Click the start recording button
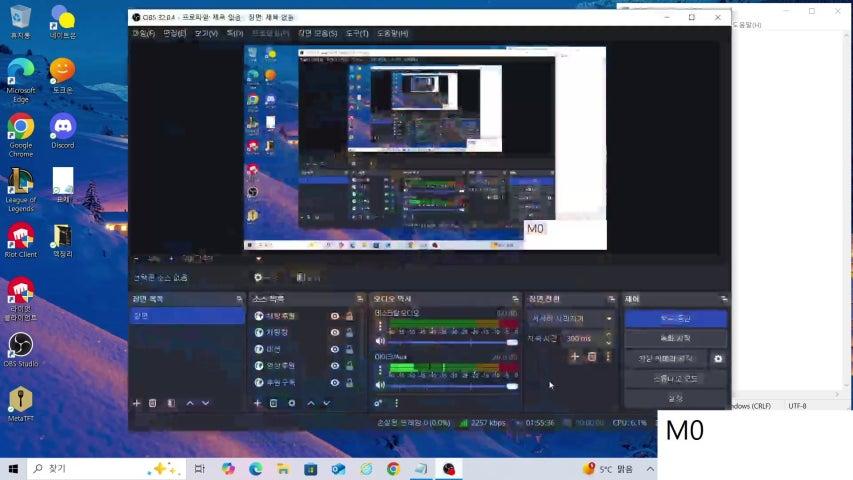 coord(675,338)
